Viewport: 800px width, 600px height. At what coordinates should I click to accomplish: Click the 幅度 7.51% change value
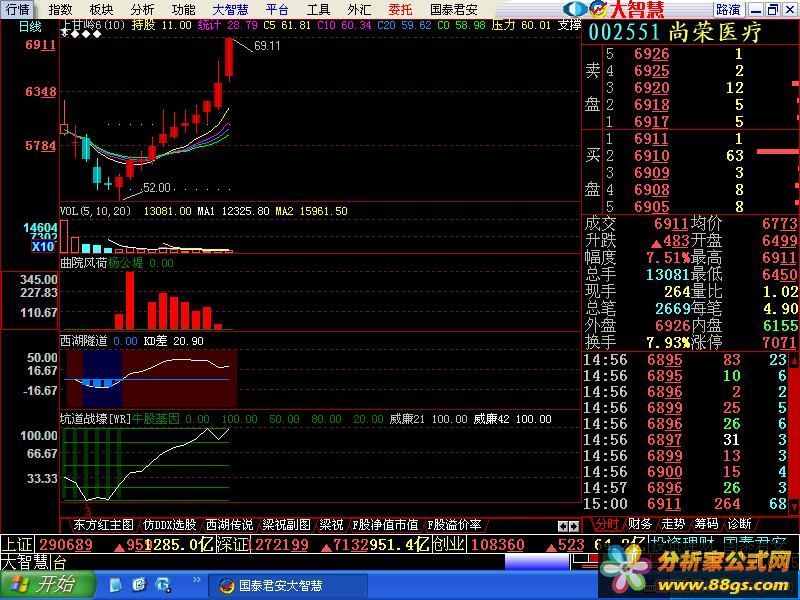pyautogui.click(x=668, y=257)
